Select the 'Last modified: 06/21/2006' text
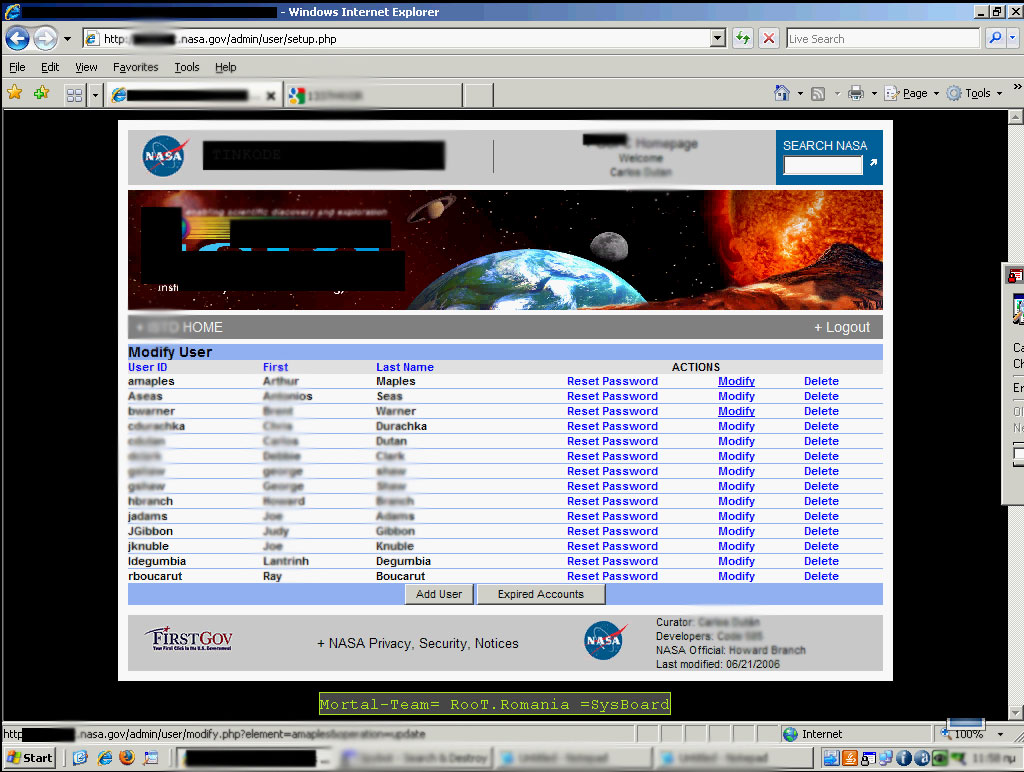Image resolution: width=1024 pixels, height=772 pixels. click(718, 664)
